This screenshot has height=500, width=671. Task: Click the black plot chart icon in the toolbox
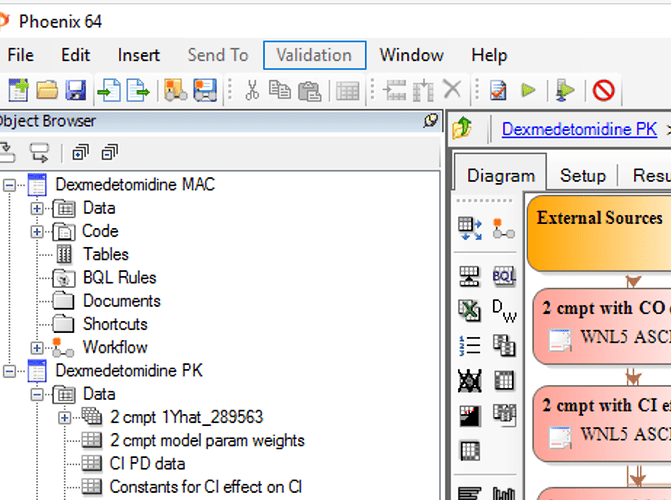[469, 416]
